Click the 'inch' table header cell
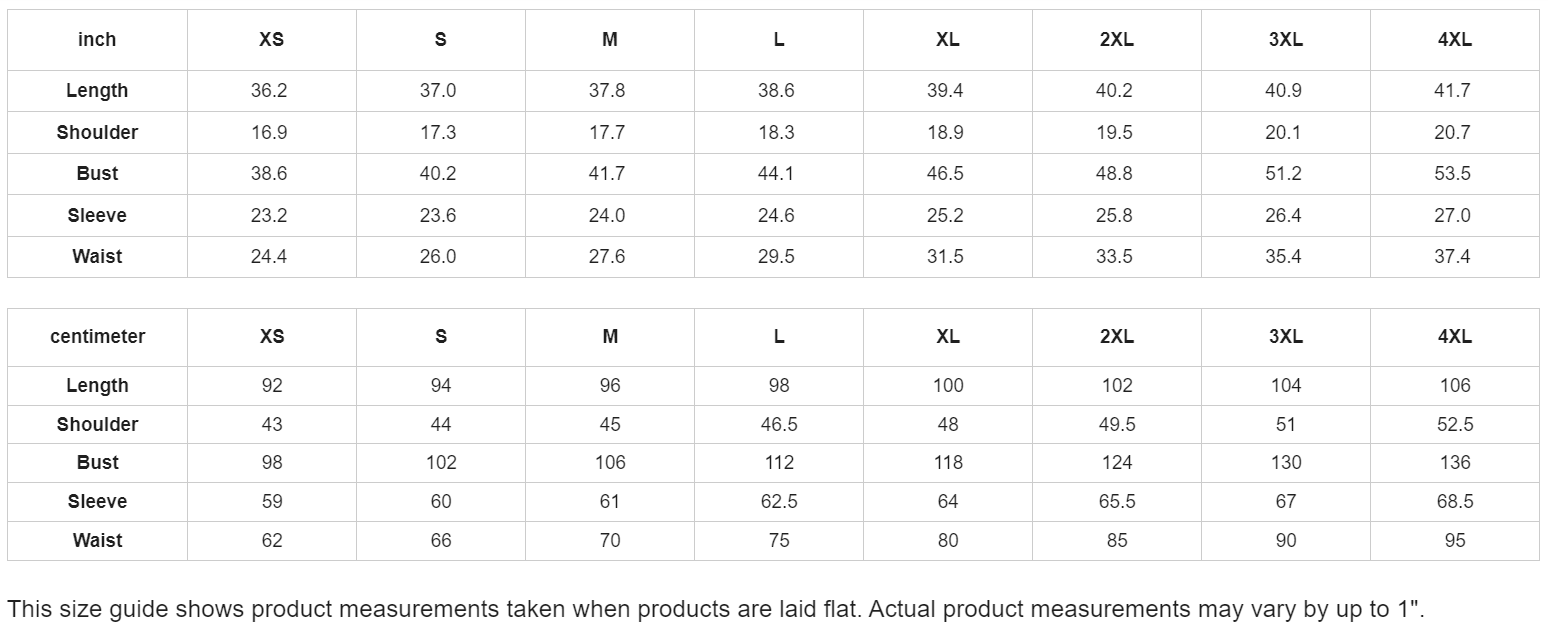The image size is (1548, 637). point(97,40)
